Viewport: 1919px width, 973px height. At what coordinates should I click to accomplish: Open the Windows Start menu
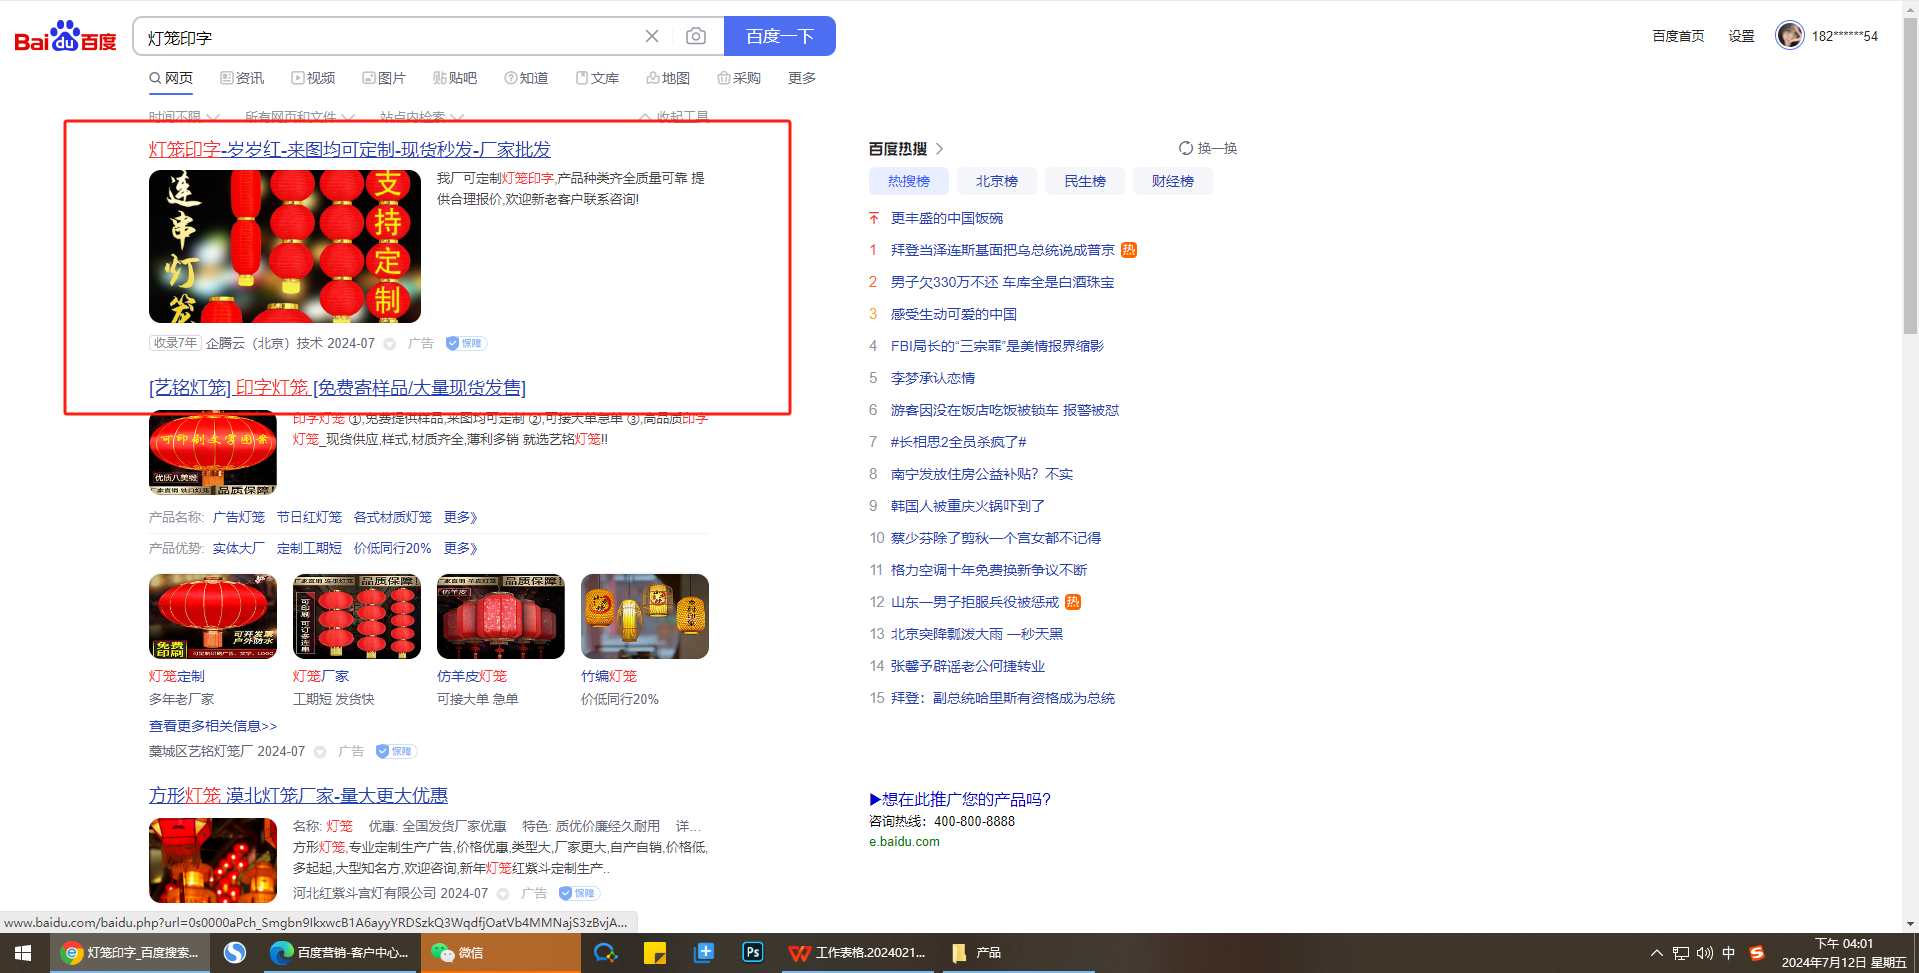click(23, 953)
